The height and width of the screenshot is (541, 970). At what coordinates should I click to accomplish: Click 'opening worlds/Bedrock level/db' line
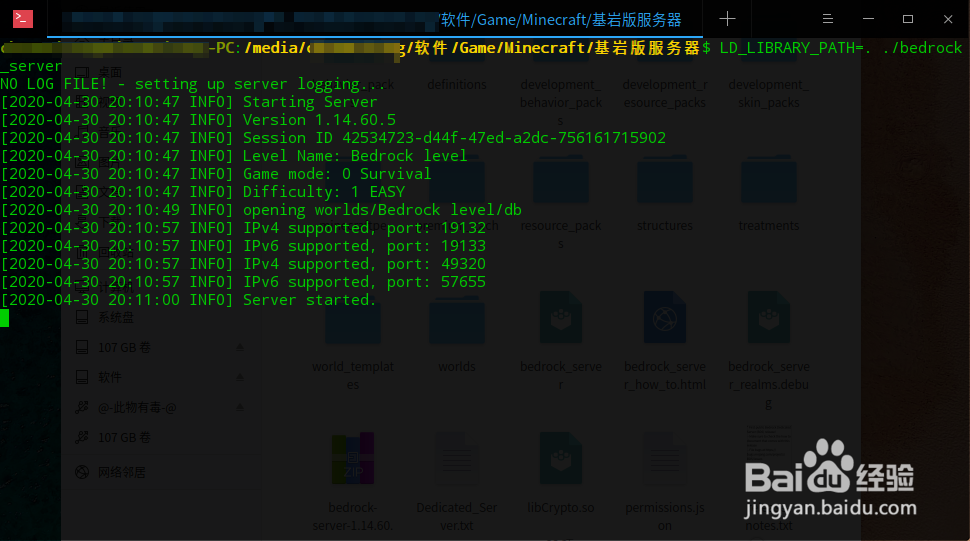tap(261, 210)
